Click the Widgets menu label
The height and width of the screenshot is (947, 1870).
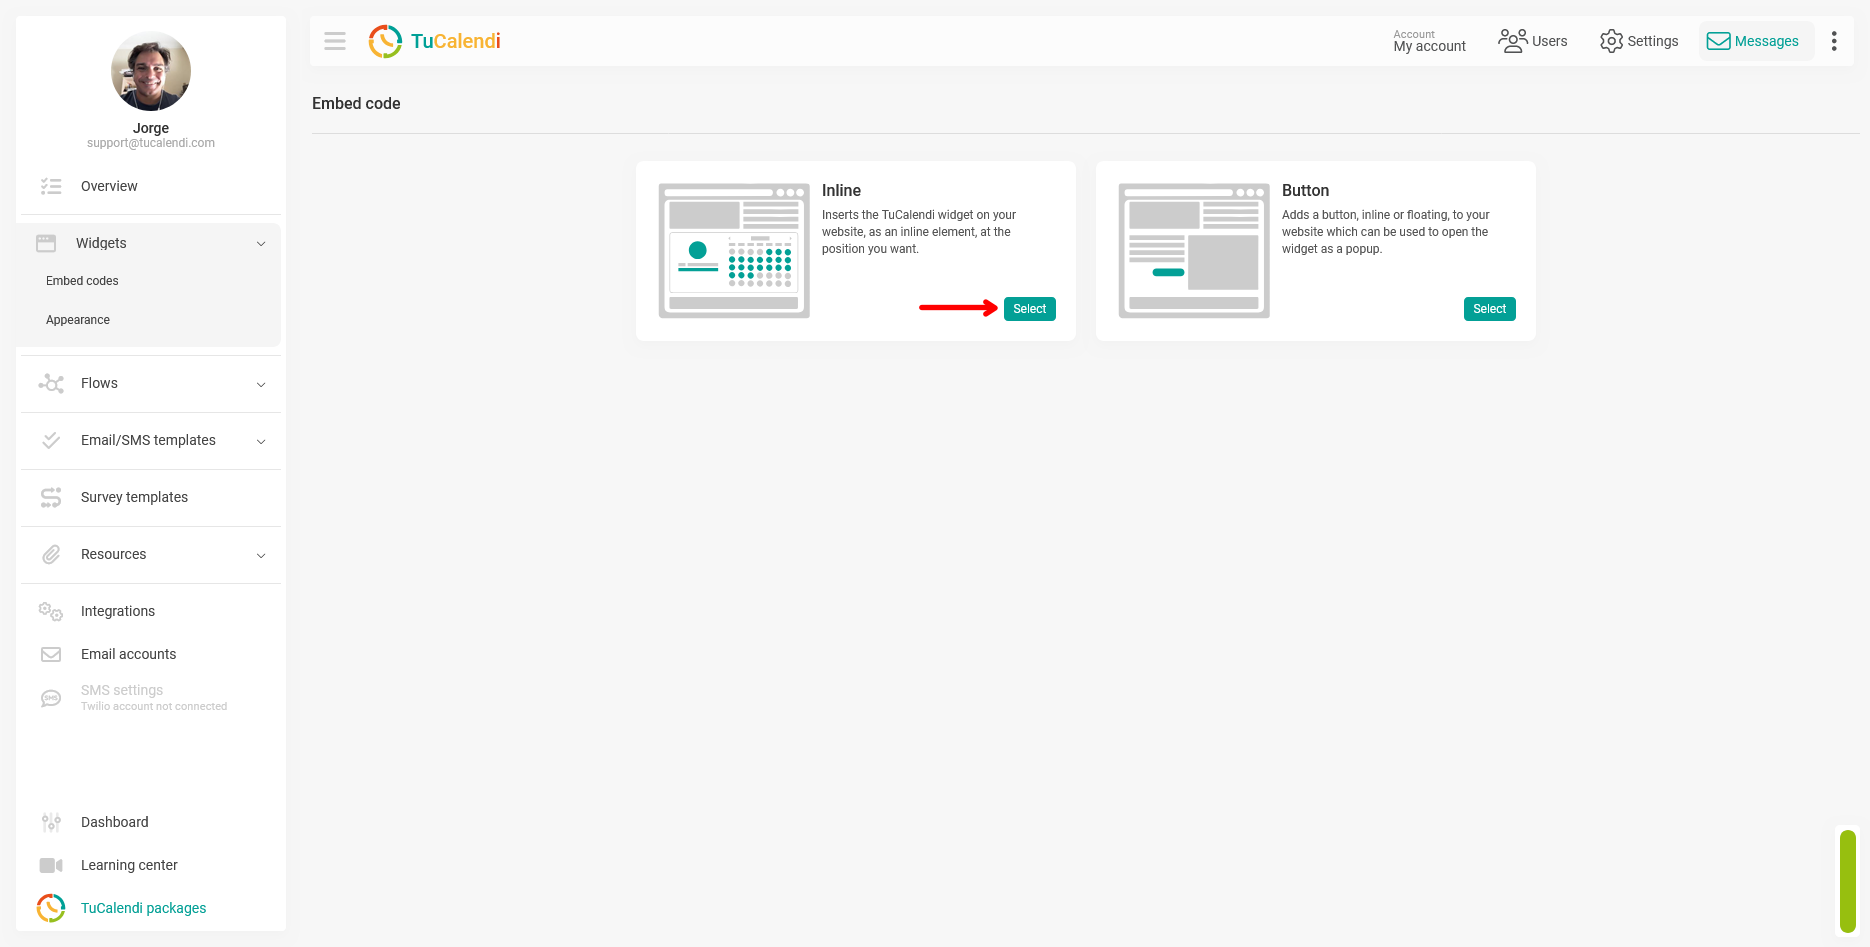coord(101,243)
